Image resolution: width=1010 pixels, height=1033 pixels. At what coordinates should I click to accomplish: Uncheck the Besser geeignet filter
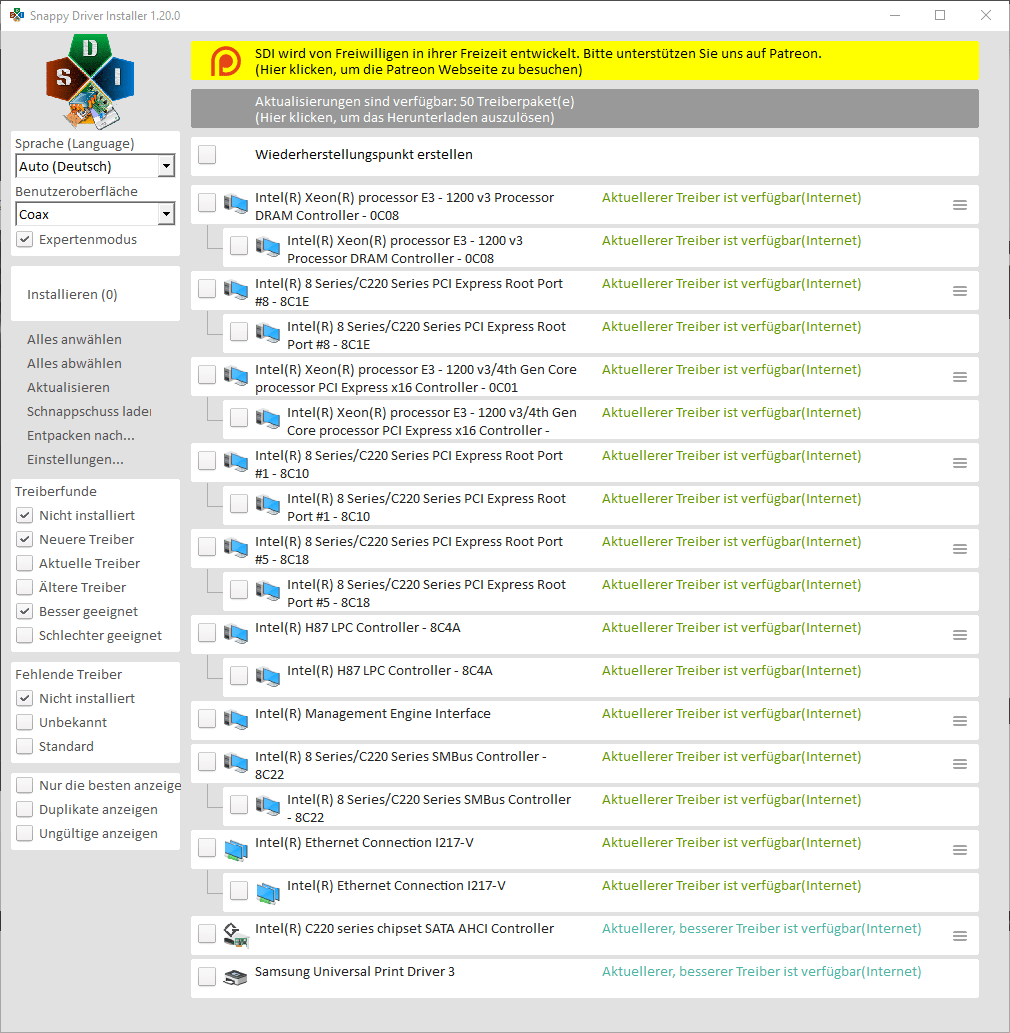(24, 611)
